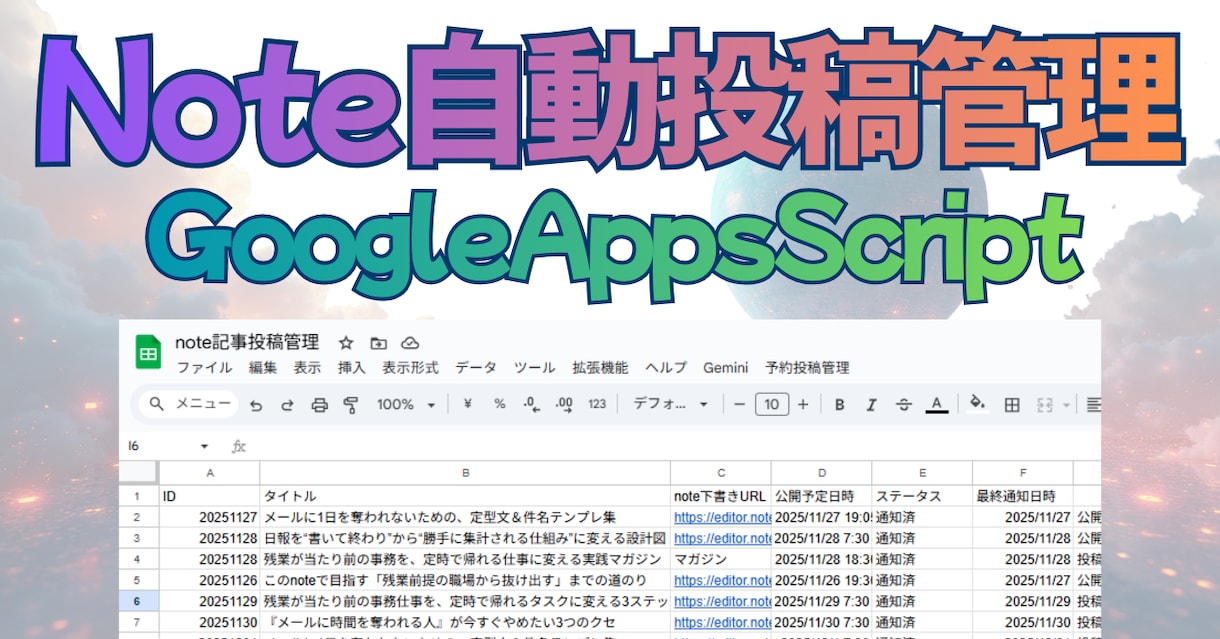Click the I6 name box

[134, 446]
